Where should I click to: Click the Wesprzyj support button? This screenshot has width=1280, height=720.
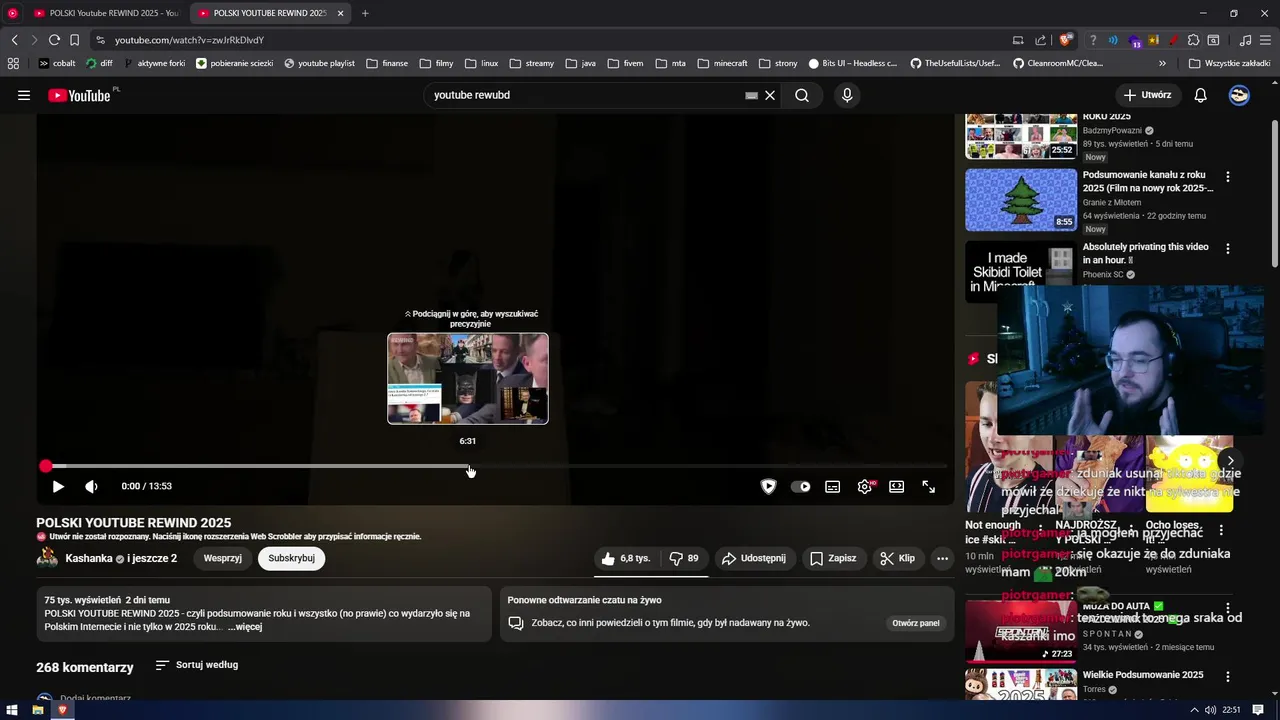click(223, 558)
